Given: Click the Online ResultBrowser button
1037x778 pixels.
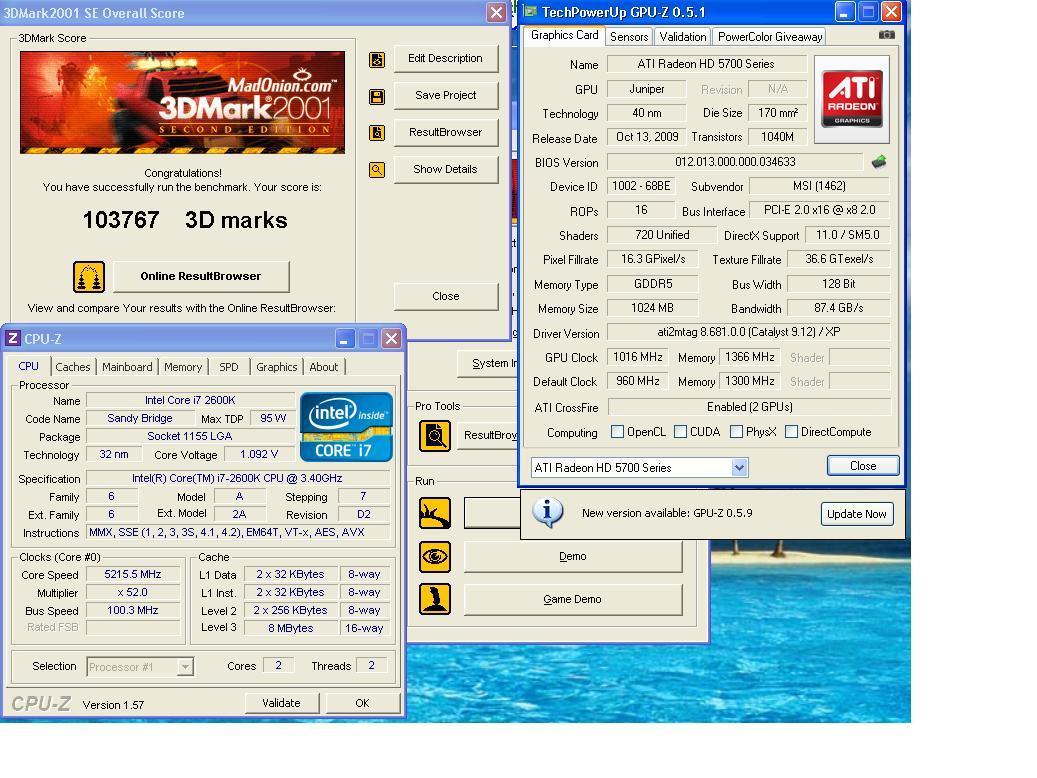Looking at the screenshot, I should pos(201,277).
